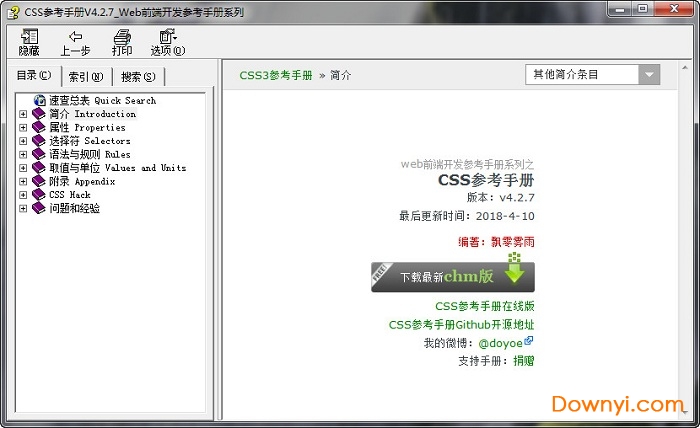
Task: Click the Quick Search globe page icon
Action: point(40,100)
